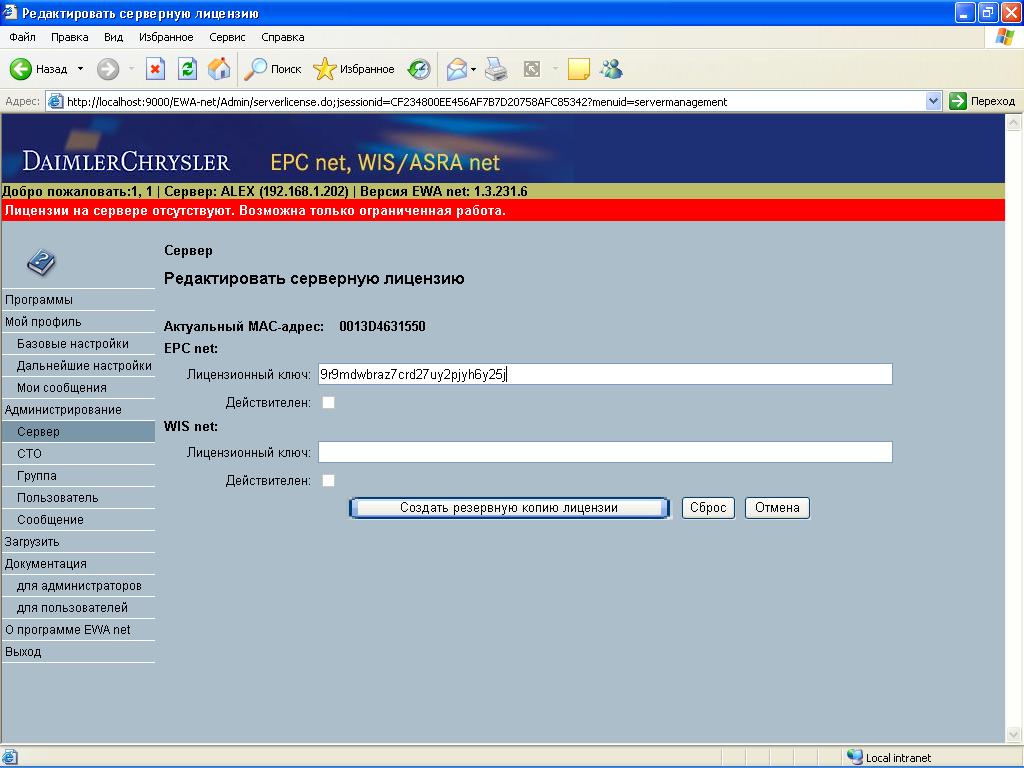Click the Home page icon

[219, 69]
